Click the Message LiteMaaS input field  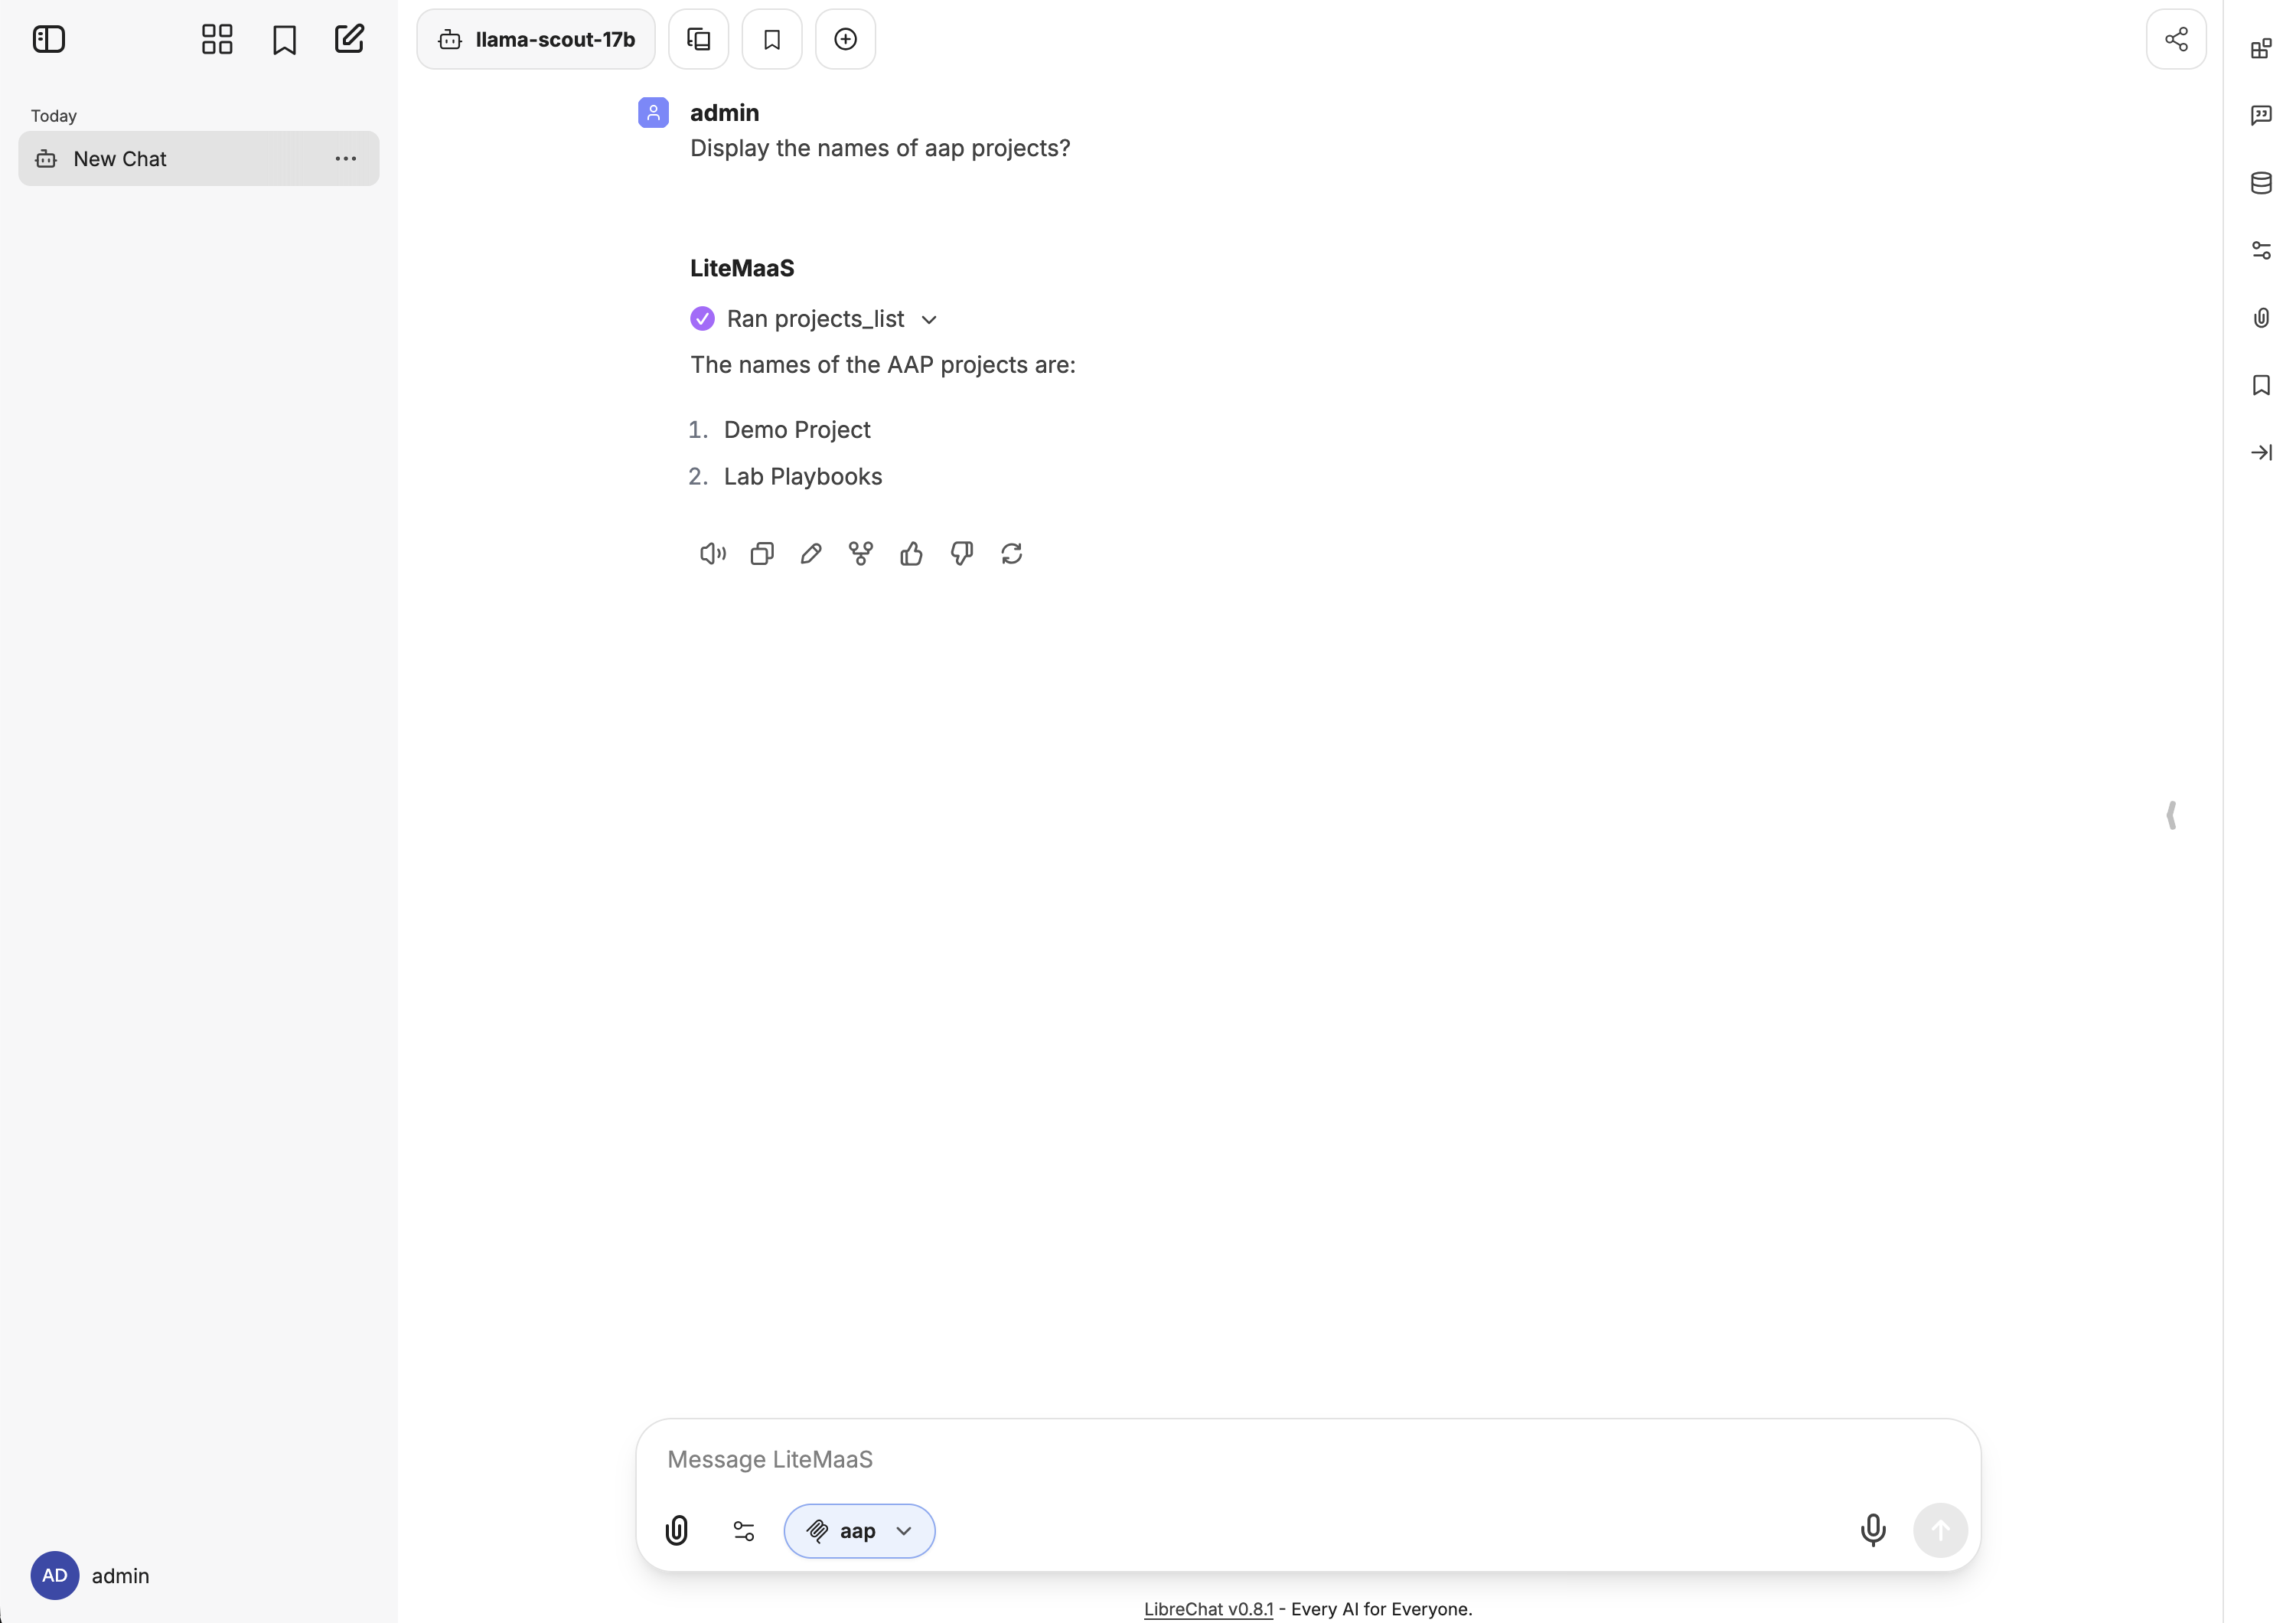1200,1459
